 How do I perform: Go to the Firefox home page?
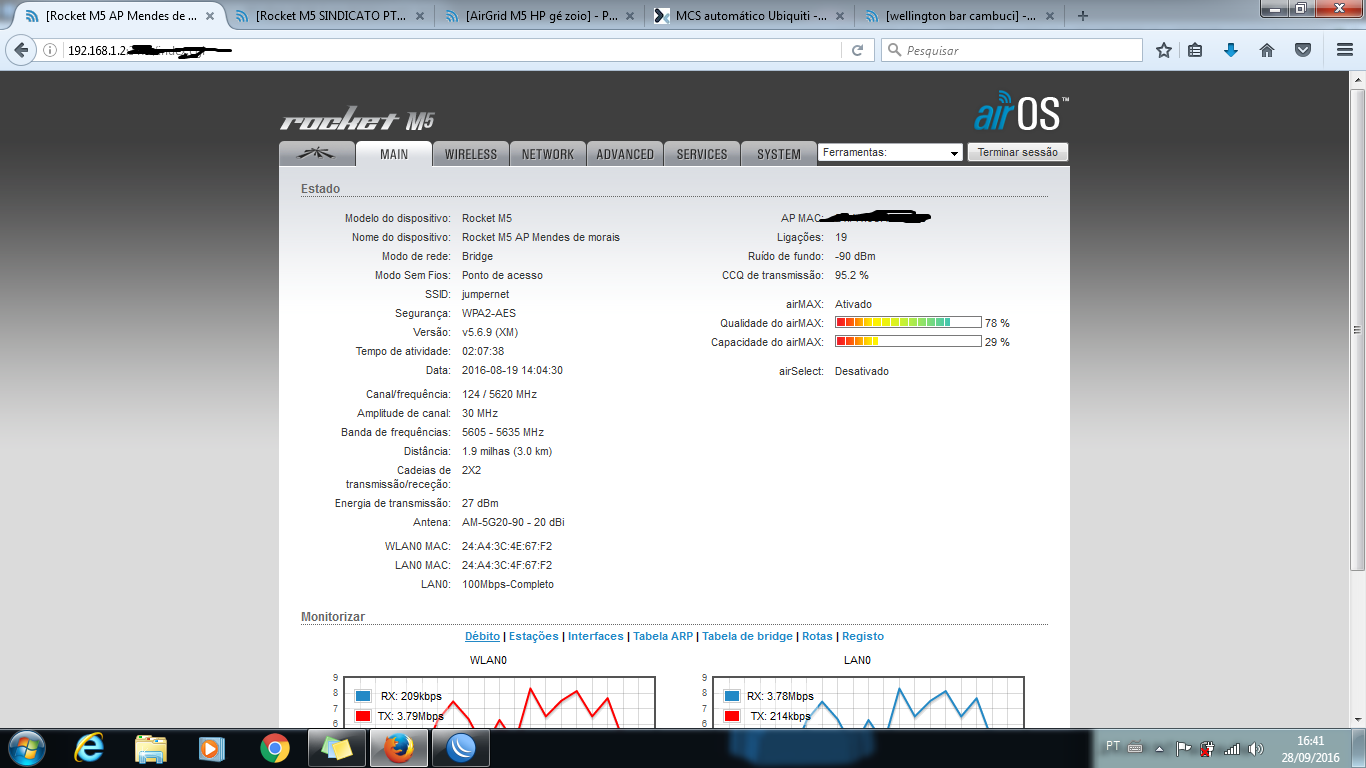[1267, 50]
